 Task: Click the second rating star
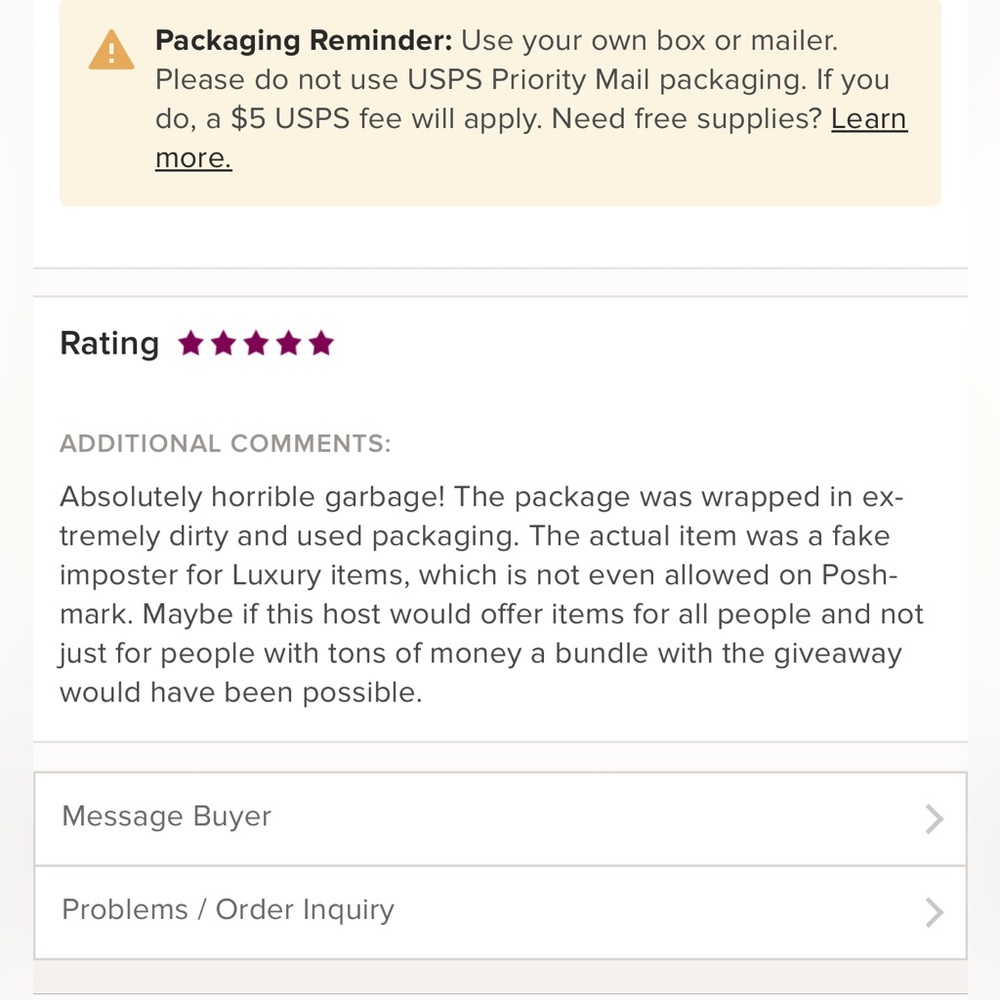[224, 345]
